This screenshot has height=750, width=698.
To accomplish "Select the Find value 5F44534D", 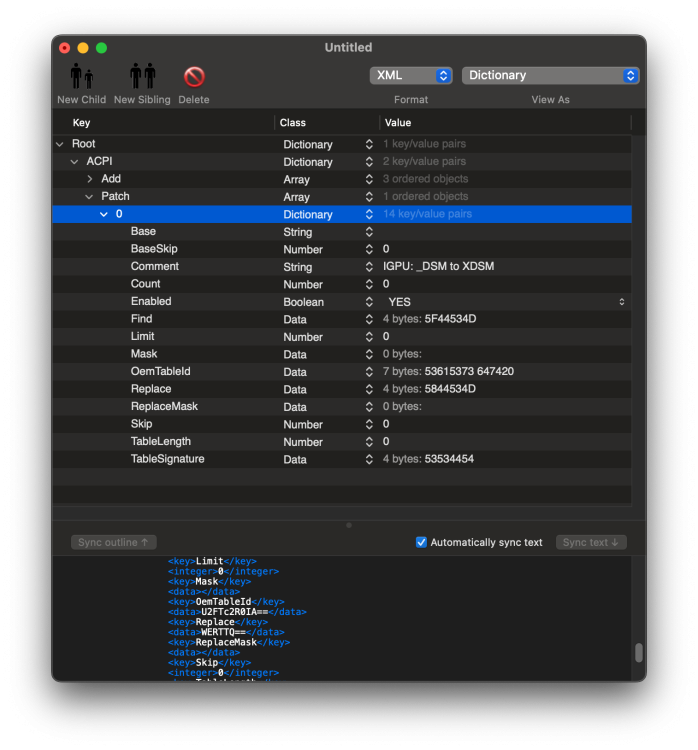I will tap(450, 319).
